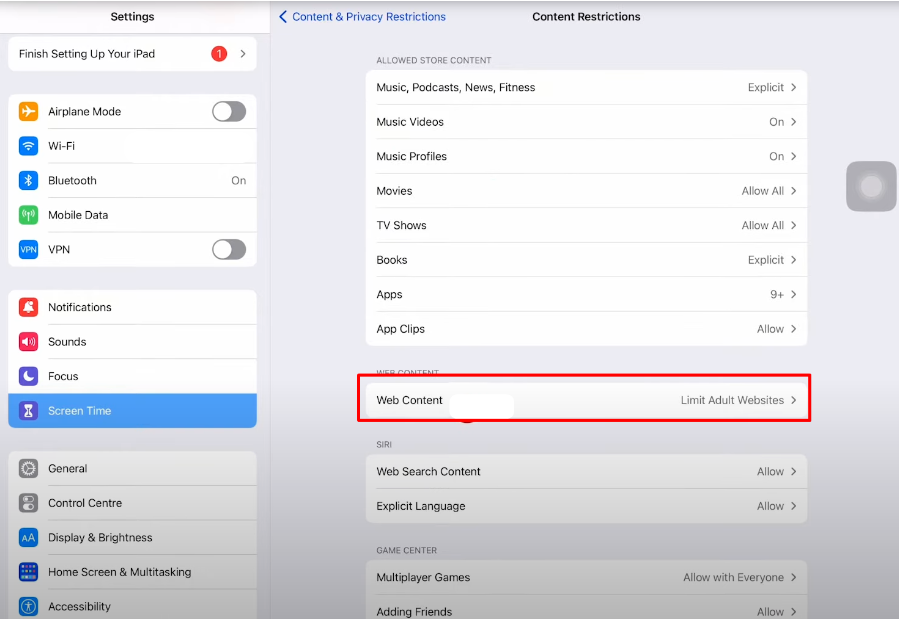Open the Apps 9+ rating chevron

(x=793, y=295)
